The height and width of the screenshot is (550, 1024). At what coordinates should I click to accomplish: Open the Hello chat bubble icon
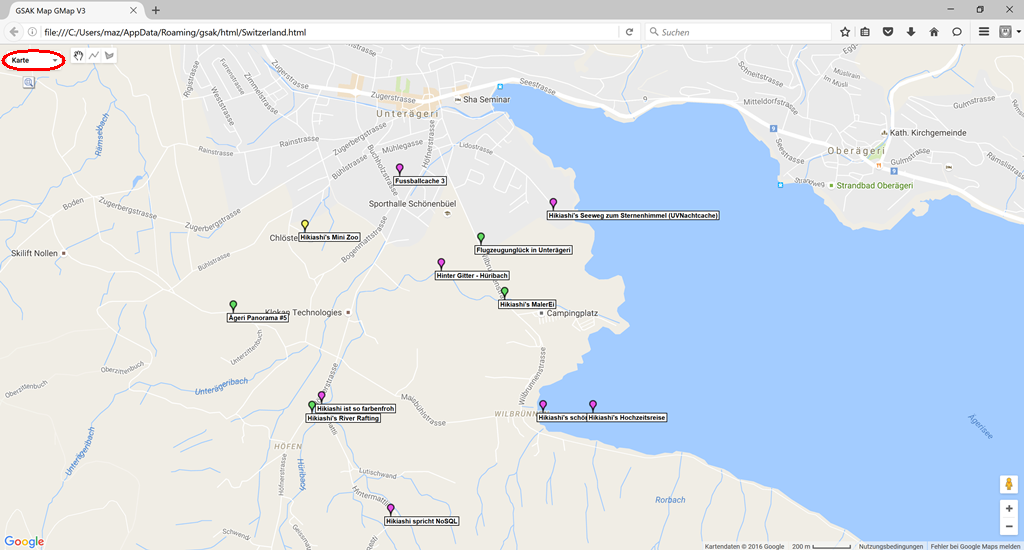click(957, 32)
